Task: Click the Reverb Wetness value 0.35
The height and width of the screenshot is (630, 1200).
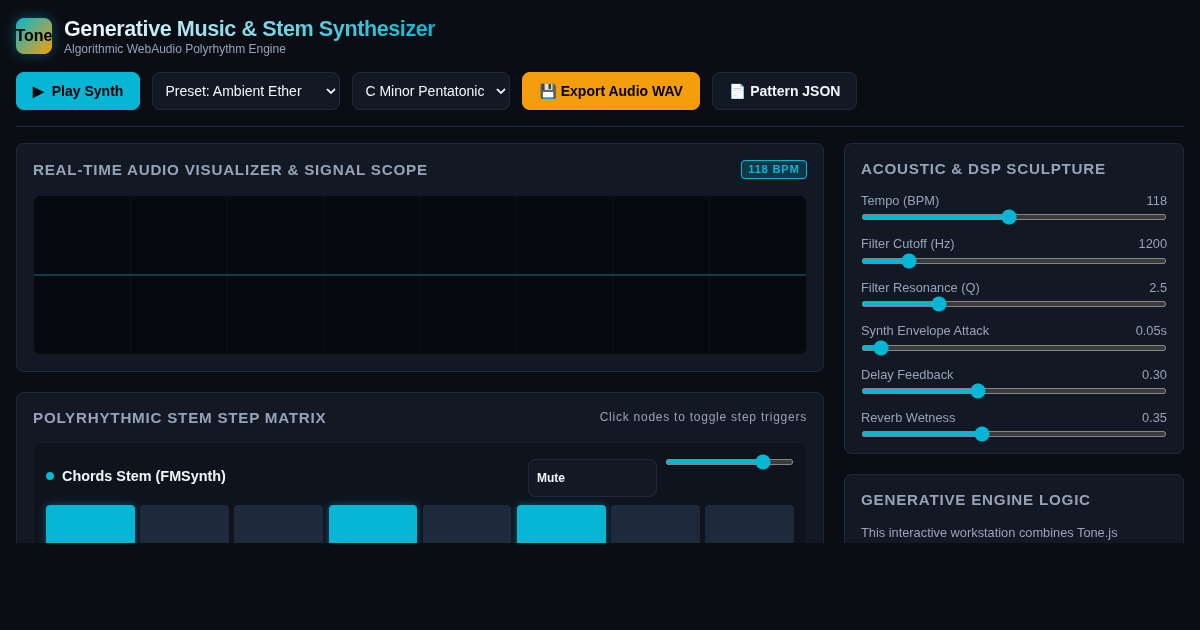Action: pos(1154,417)
